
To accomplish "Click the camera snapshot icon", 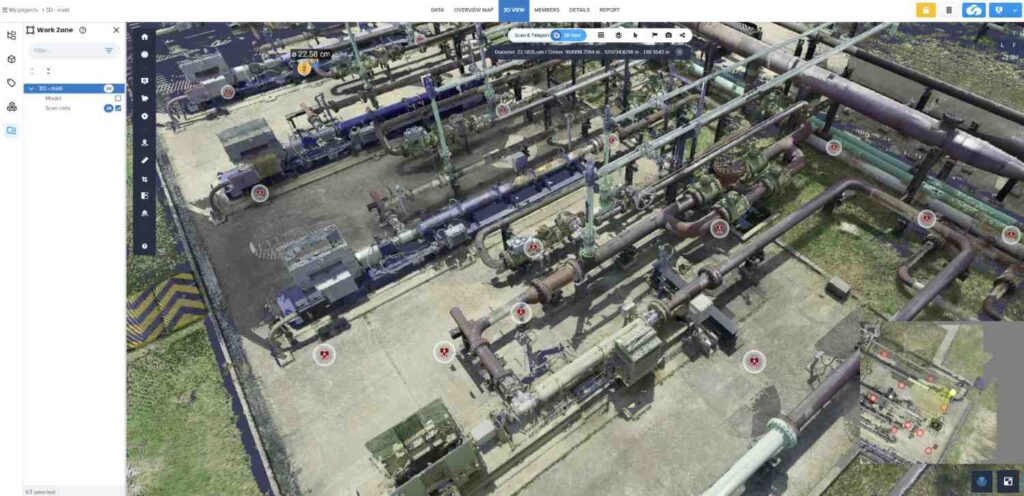I will tap(668, 35).
